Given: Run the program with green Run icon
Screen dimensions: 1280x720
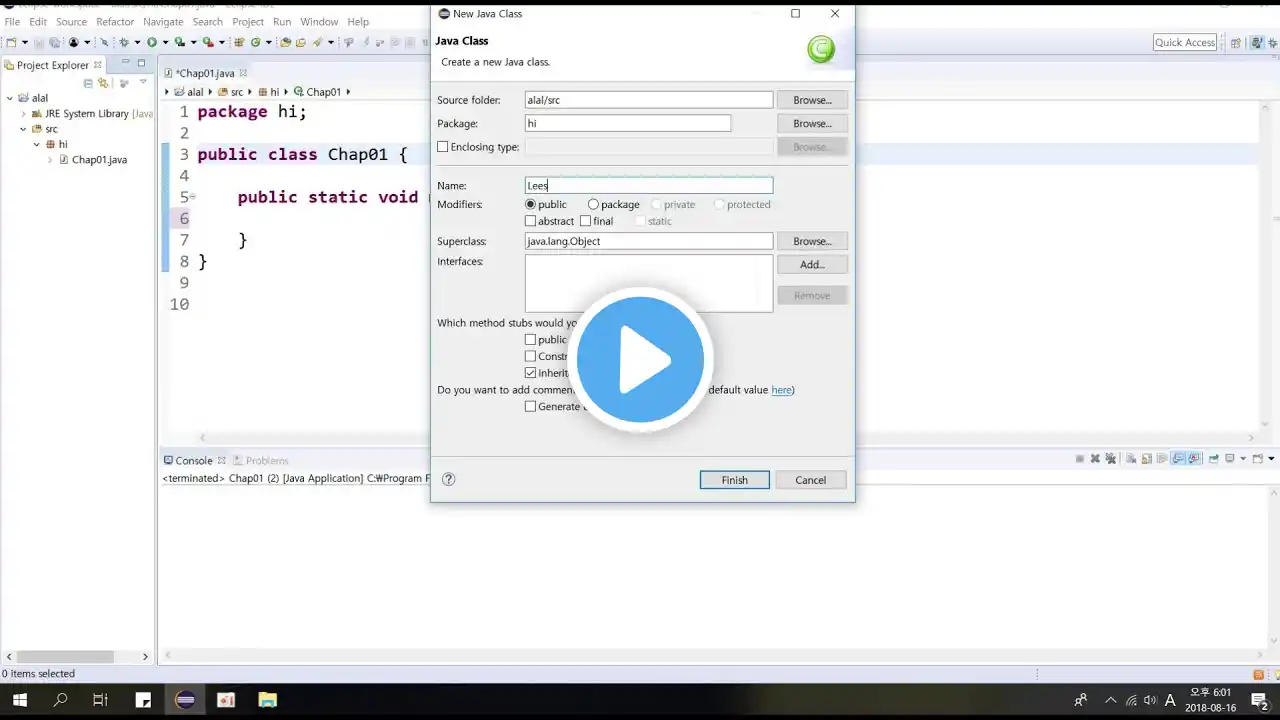Looking at the screenshot, I should 152,43.
